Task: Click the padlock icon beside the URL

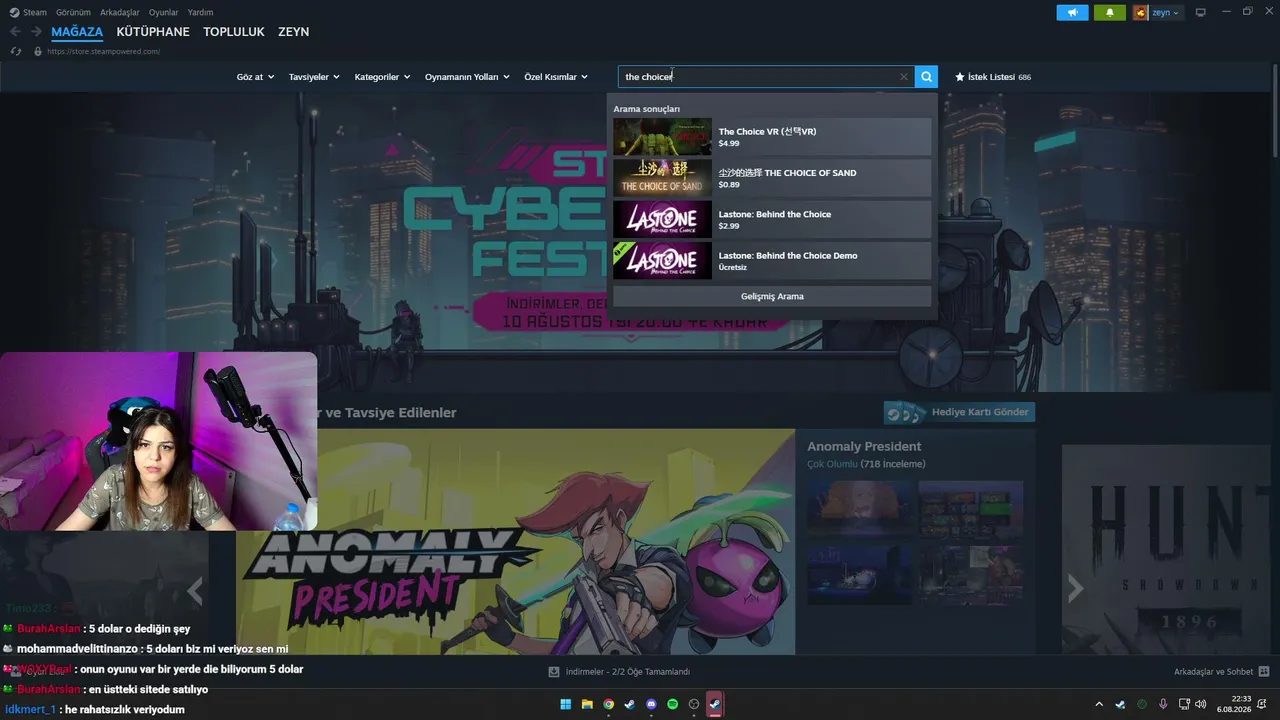Action: (x=38, y=51)
